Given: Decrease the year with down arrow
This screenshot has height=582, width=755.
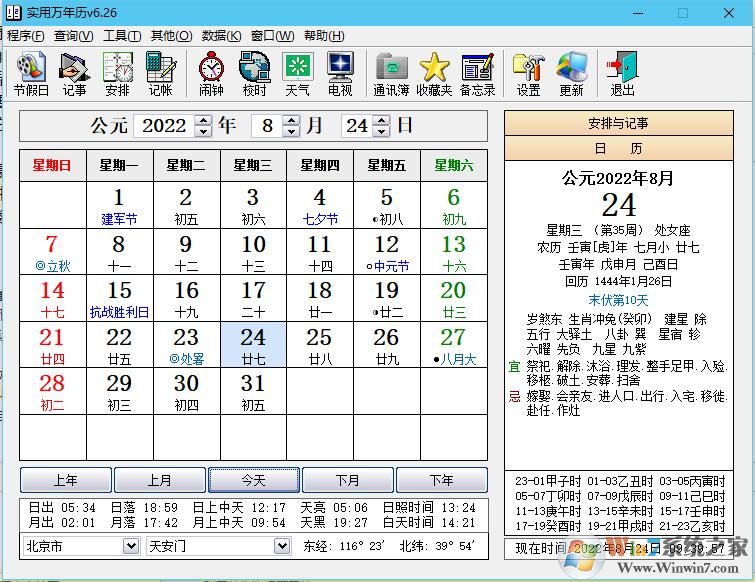Looking at the screenshot, I should click(x=203, y=131).
